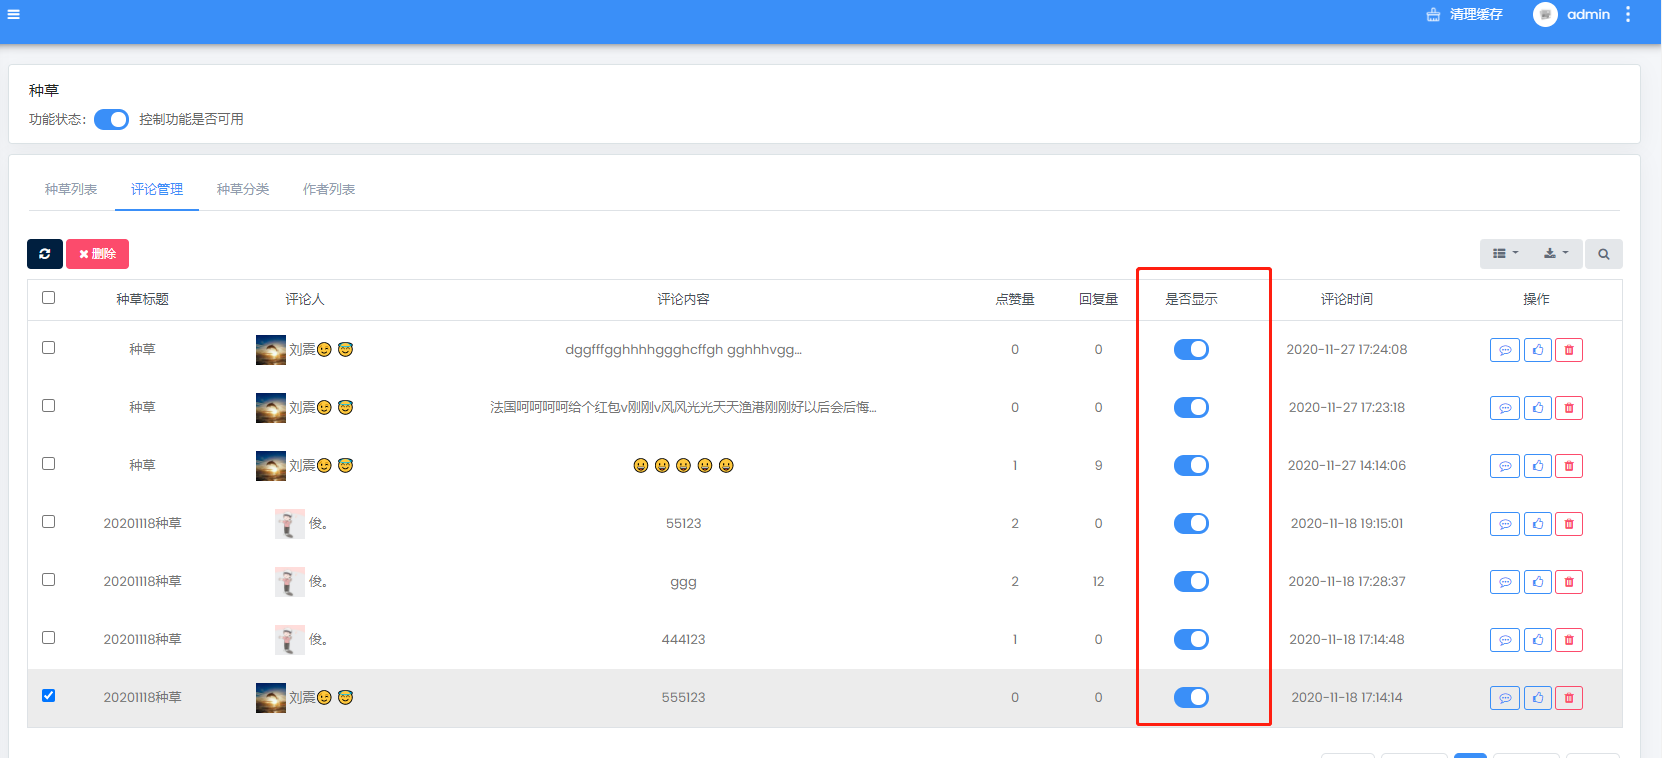This screenshot has width=1662, height=758.
Task: Check the select-all header checkbox
Action: [x=48, y=298]
